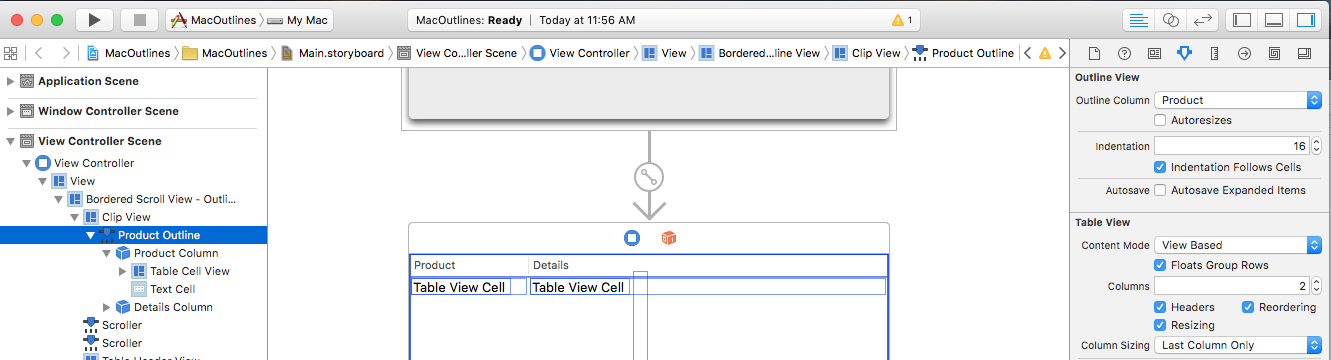Enable the Autoresizes checkbox
1331x360 pixels.
point(1160,120)
